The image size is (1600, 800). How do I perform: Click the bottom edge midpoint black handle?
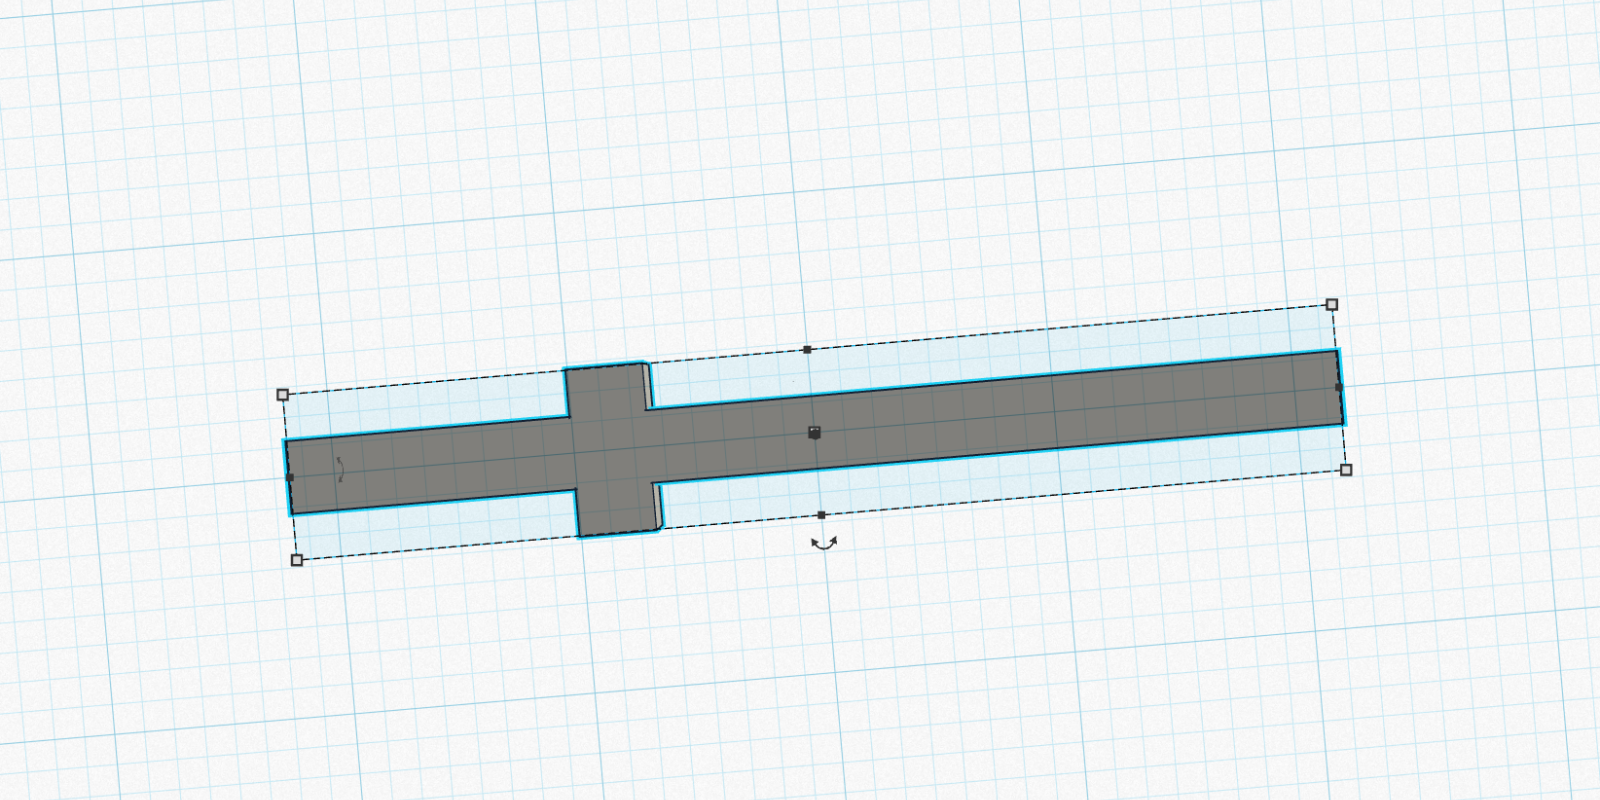coord(821,515)
